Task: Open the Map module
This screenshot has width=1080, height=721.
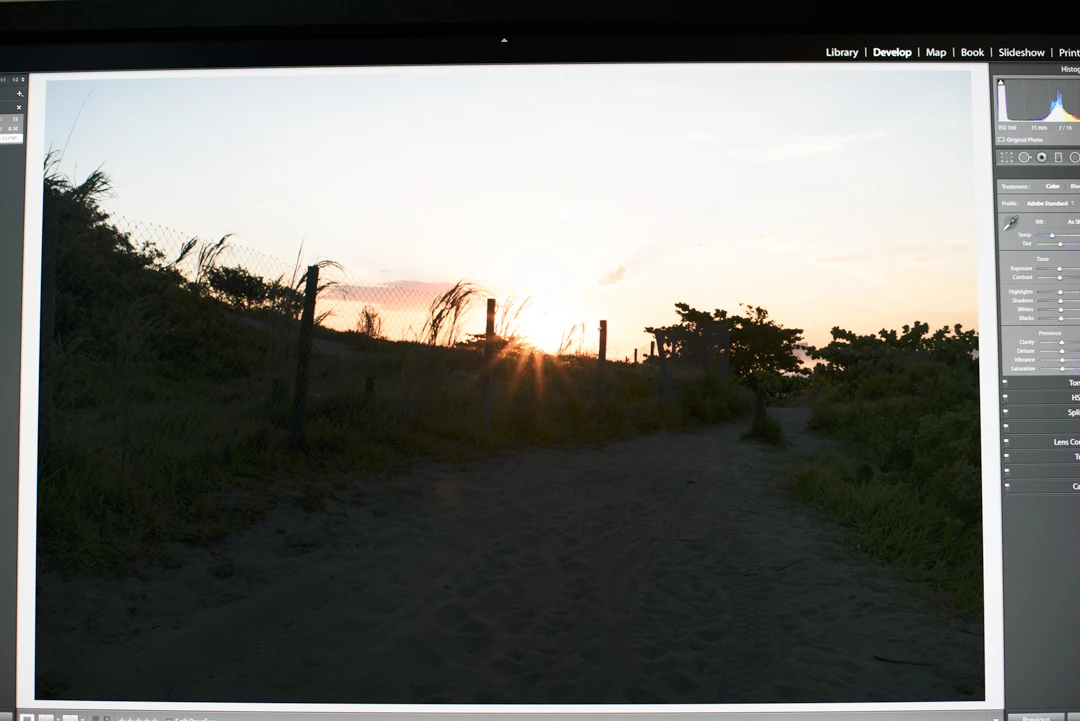Action: coord(936,52)
